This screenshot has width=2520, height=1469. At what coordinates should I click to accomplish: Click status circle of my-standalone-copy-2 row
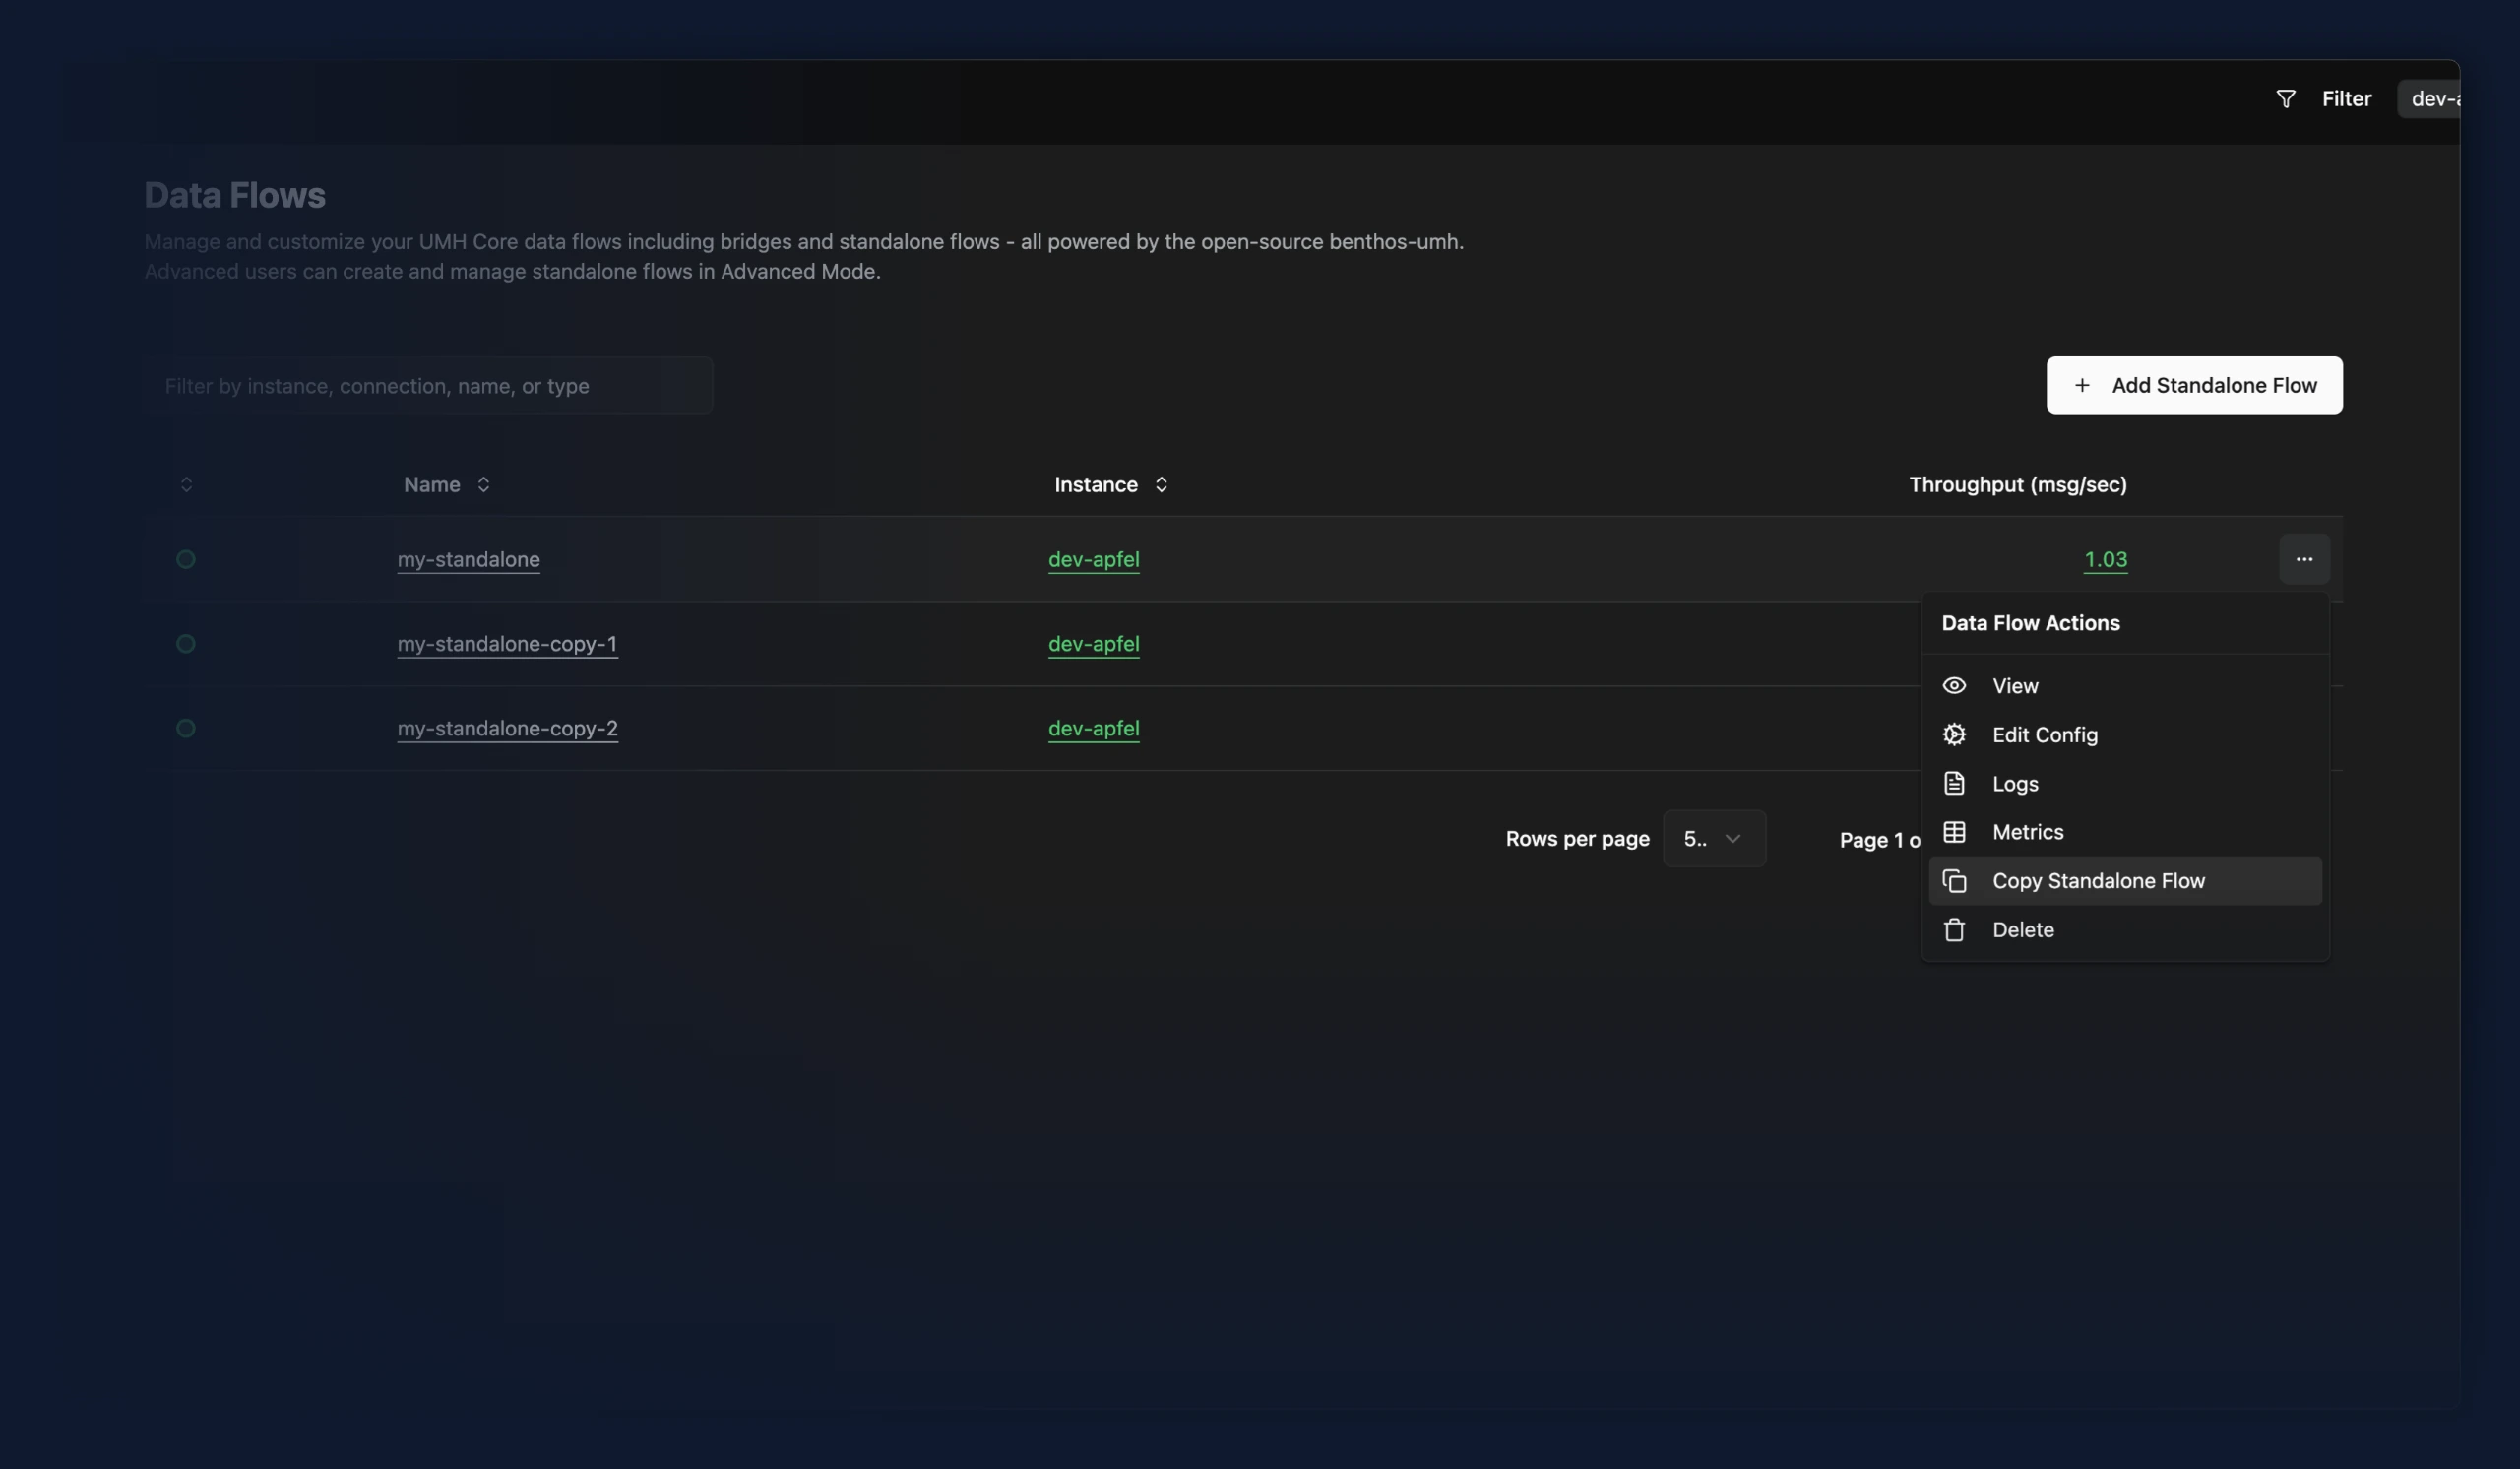coord(186,728)
